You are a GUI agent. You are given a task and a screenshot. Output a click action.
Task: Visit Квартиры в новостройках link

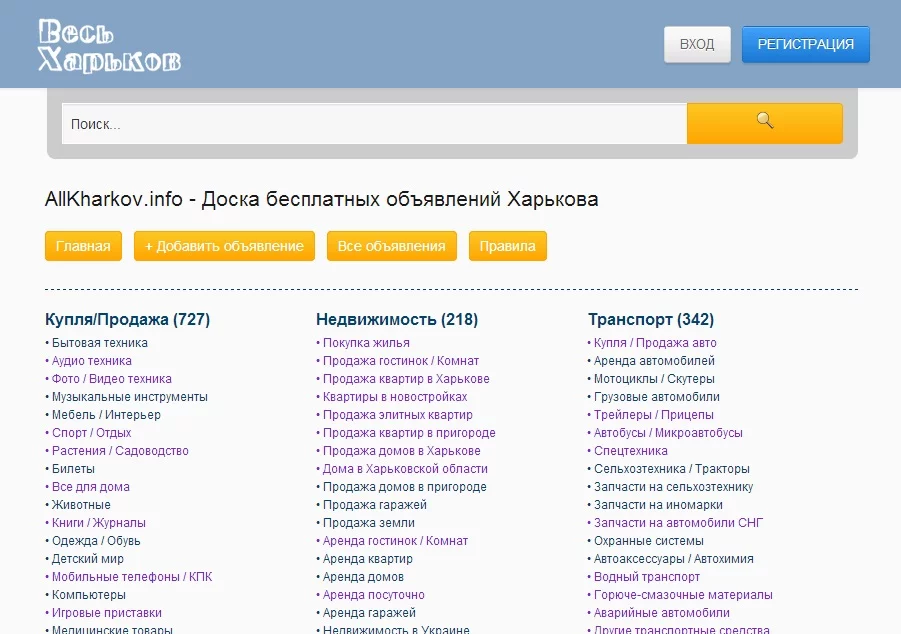click(x=395, y=397)
